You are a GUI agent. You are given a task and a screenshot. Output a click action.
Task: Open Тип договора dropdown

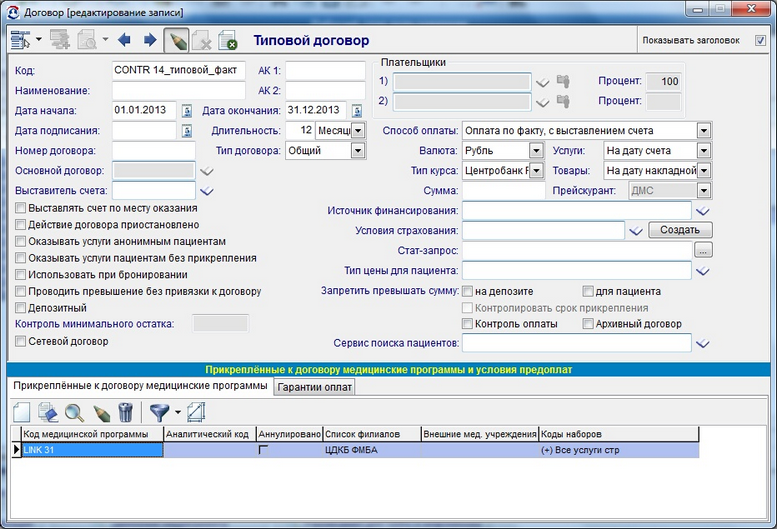coord(358,151)
